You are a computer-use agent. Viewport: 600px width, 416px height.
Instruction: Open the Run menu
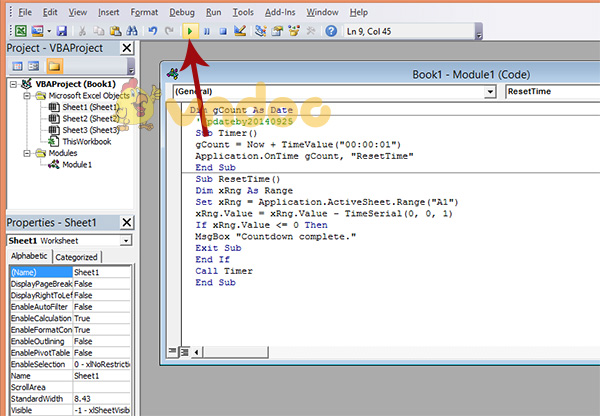point(214,12)
